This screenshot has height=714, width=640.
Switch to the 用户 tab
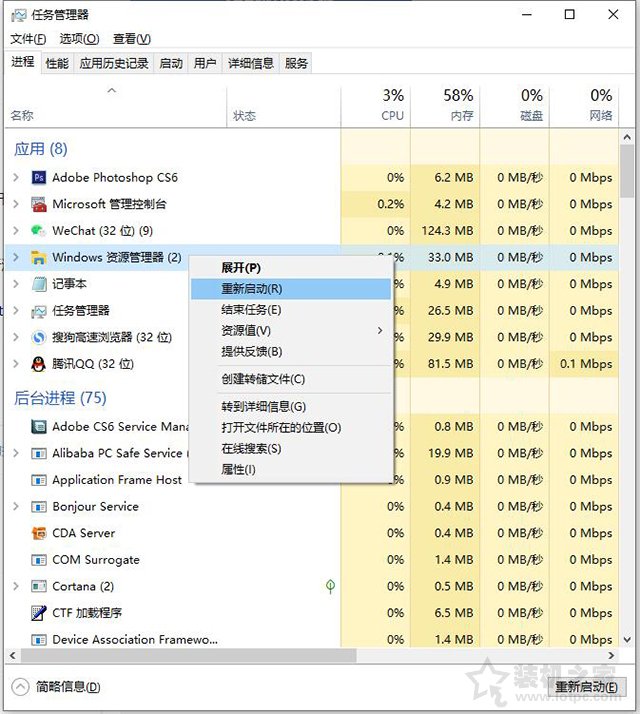tap(205, 63)
